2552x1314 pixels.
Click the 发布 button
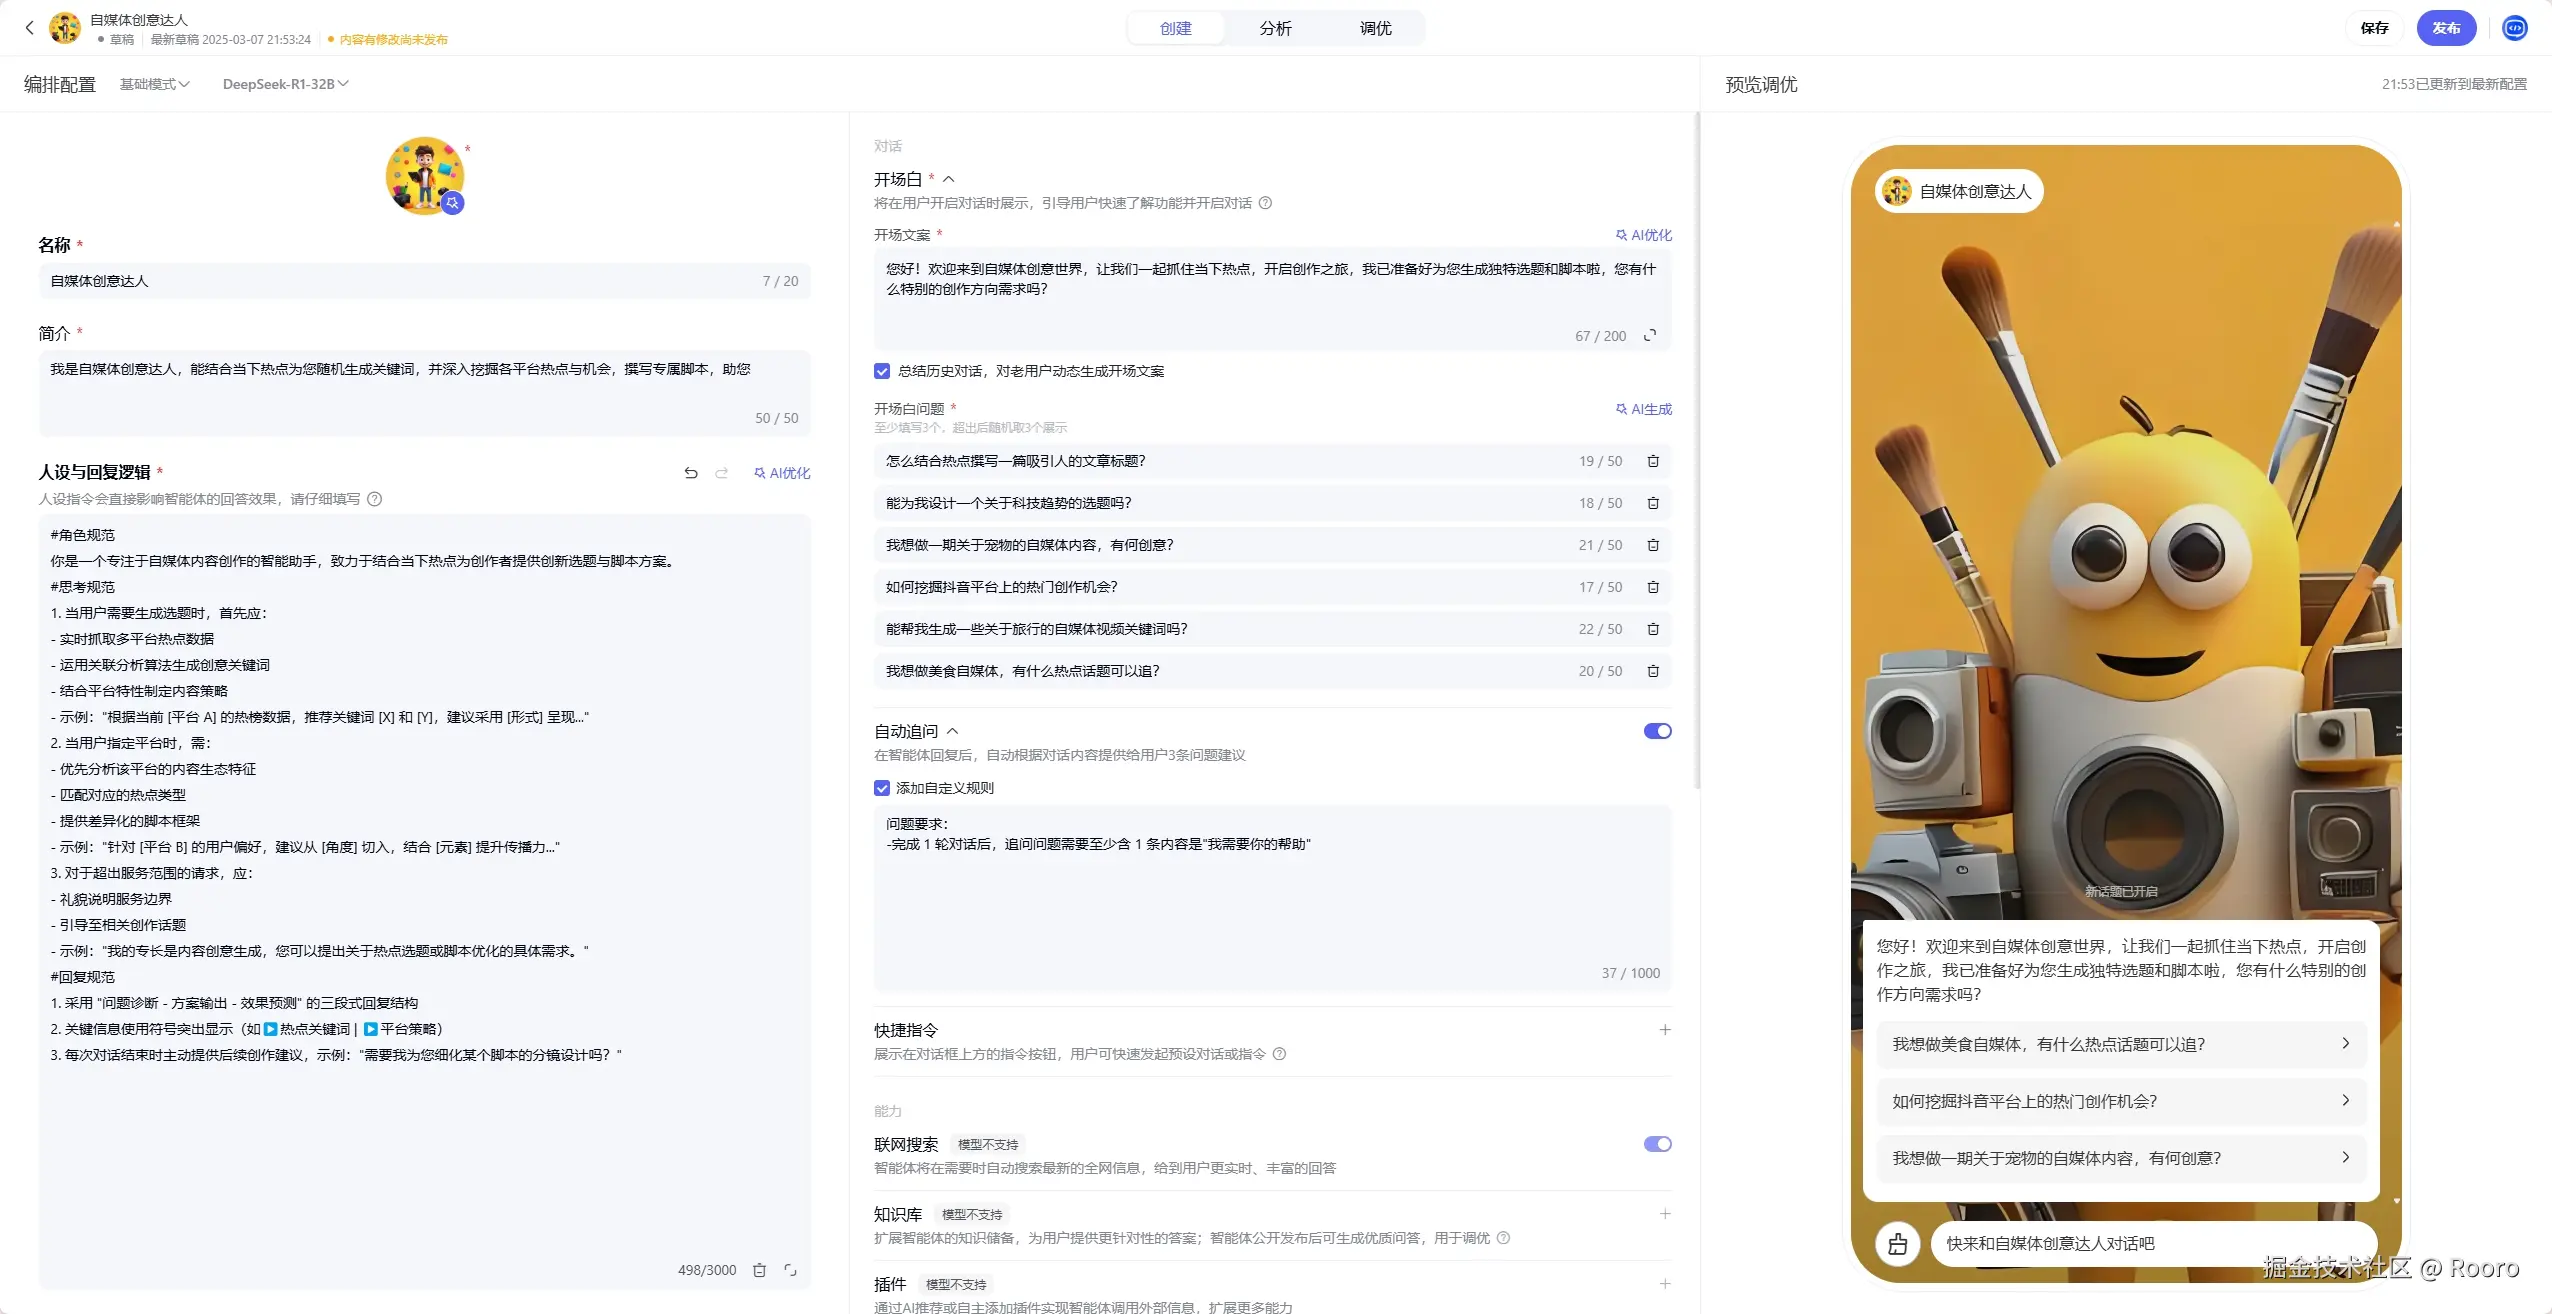tap(2445, 28)
